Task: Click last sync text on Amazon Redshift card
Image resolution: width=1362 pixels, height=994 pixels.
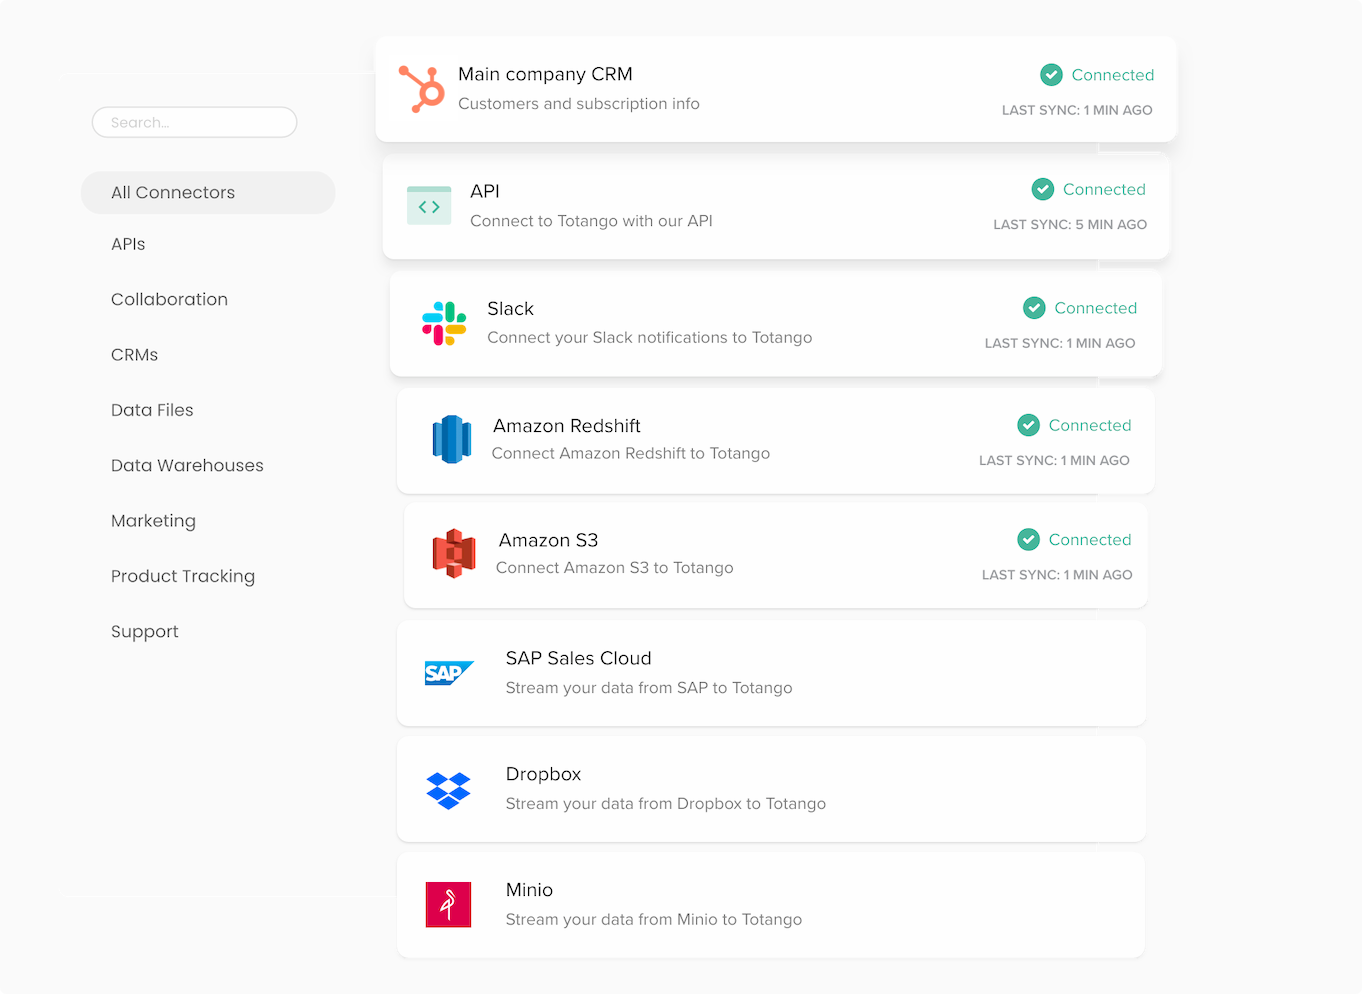Action: tap(1054, 461)
